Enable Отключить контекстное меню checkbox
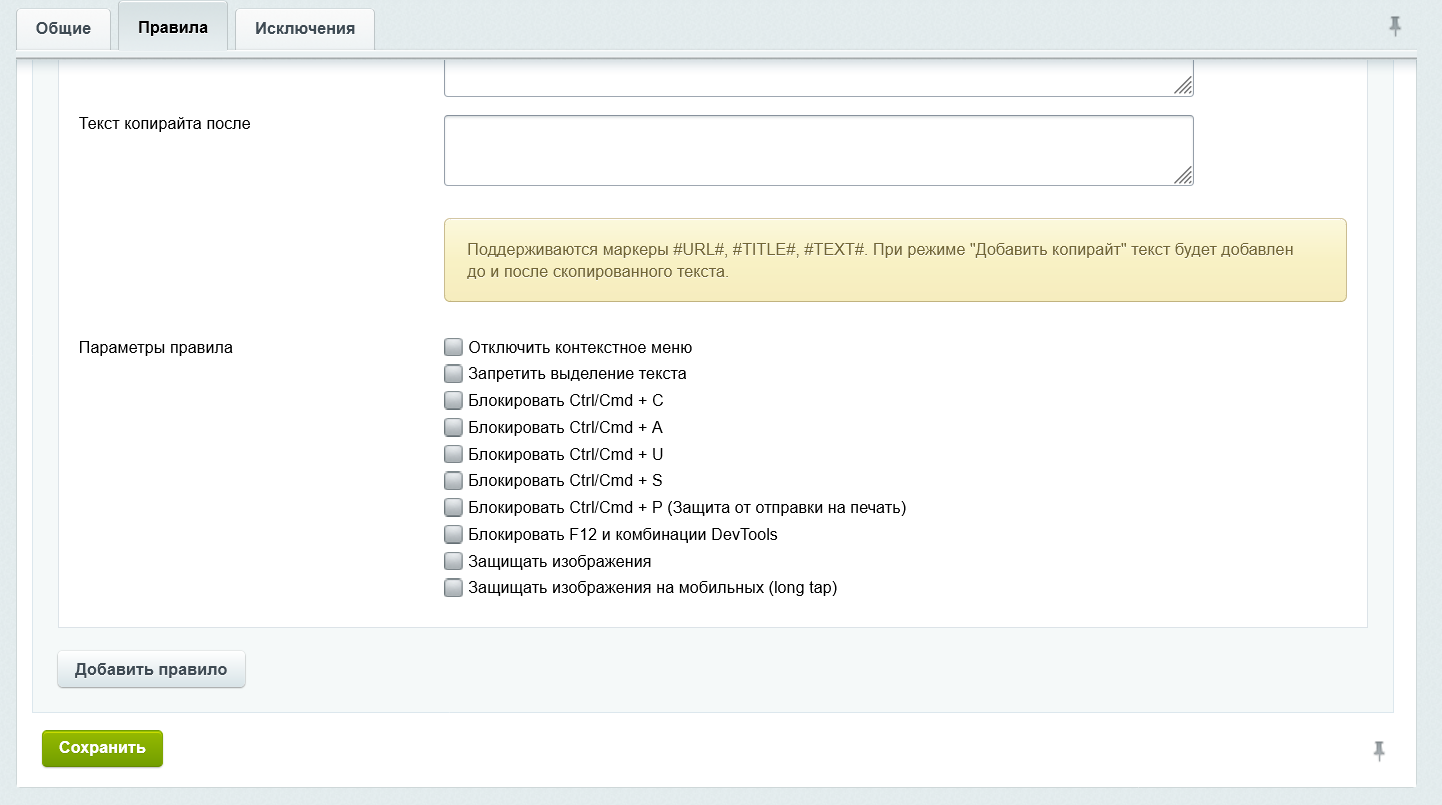The height and width of the screenshot is (805, 1442). (x=454, y=348)
